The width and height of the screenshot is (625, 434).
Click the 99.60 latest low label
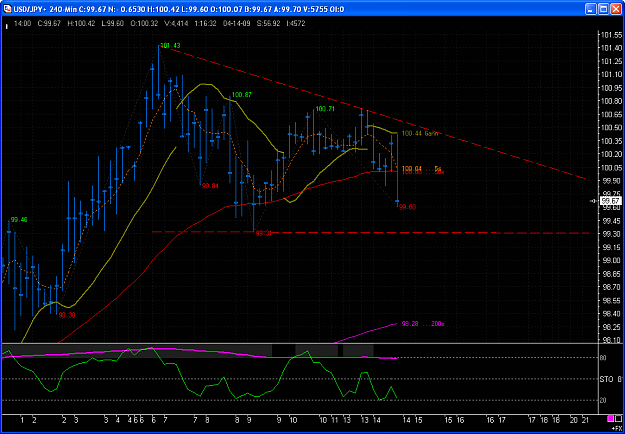(x=408, y=207)
